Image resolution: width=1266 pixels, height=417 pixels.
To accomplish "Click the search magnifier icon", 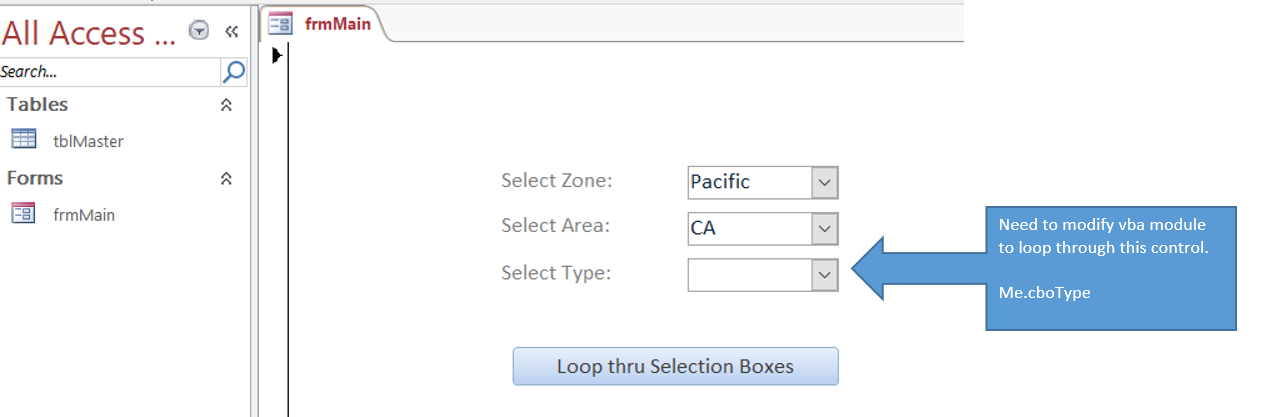I will pyautogui.click(x=233, y=72).
